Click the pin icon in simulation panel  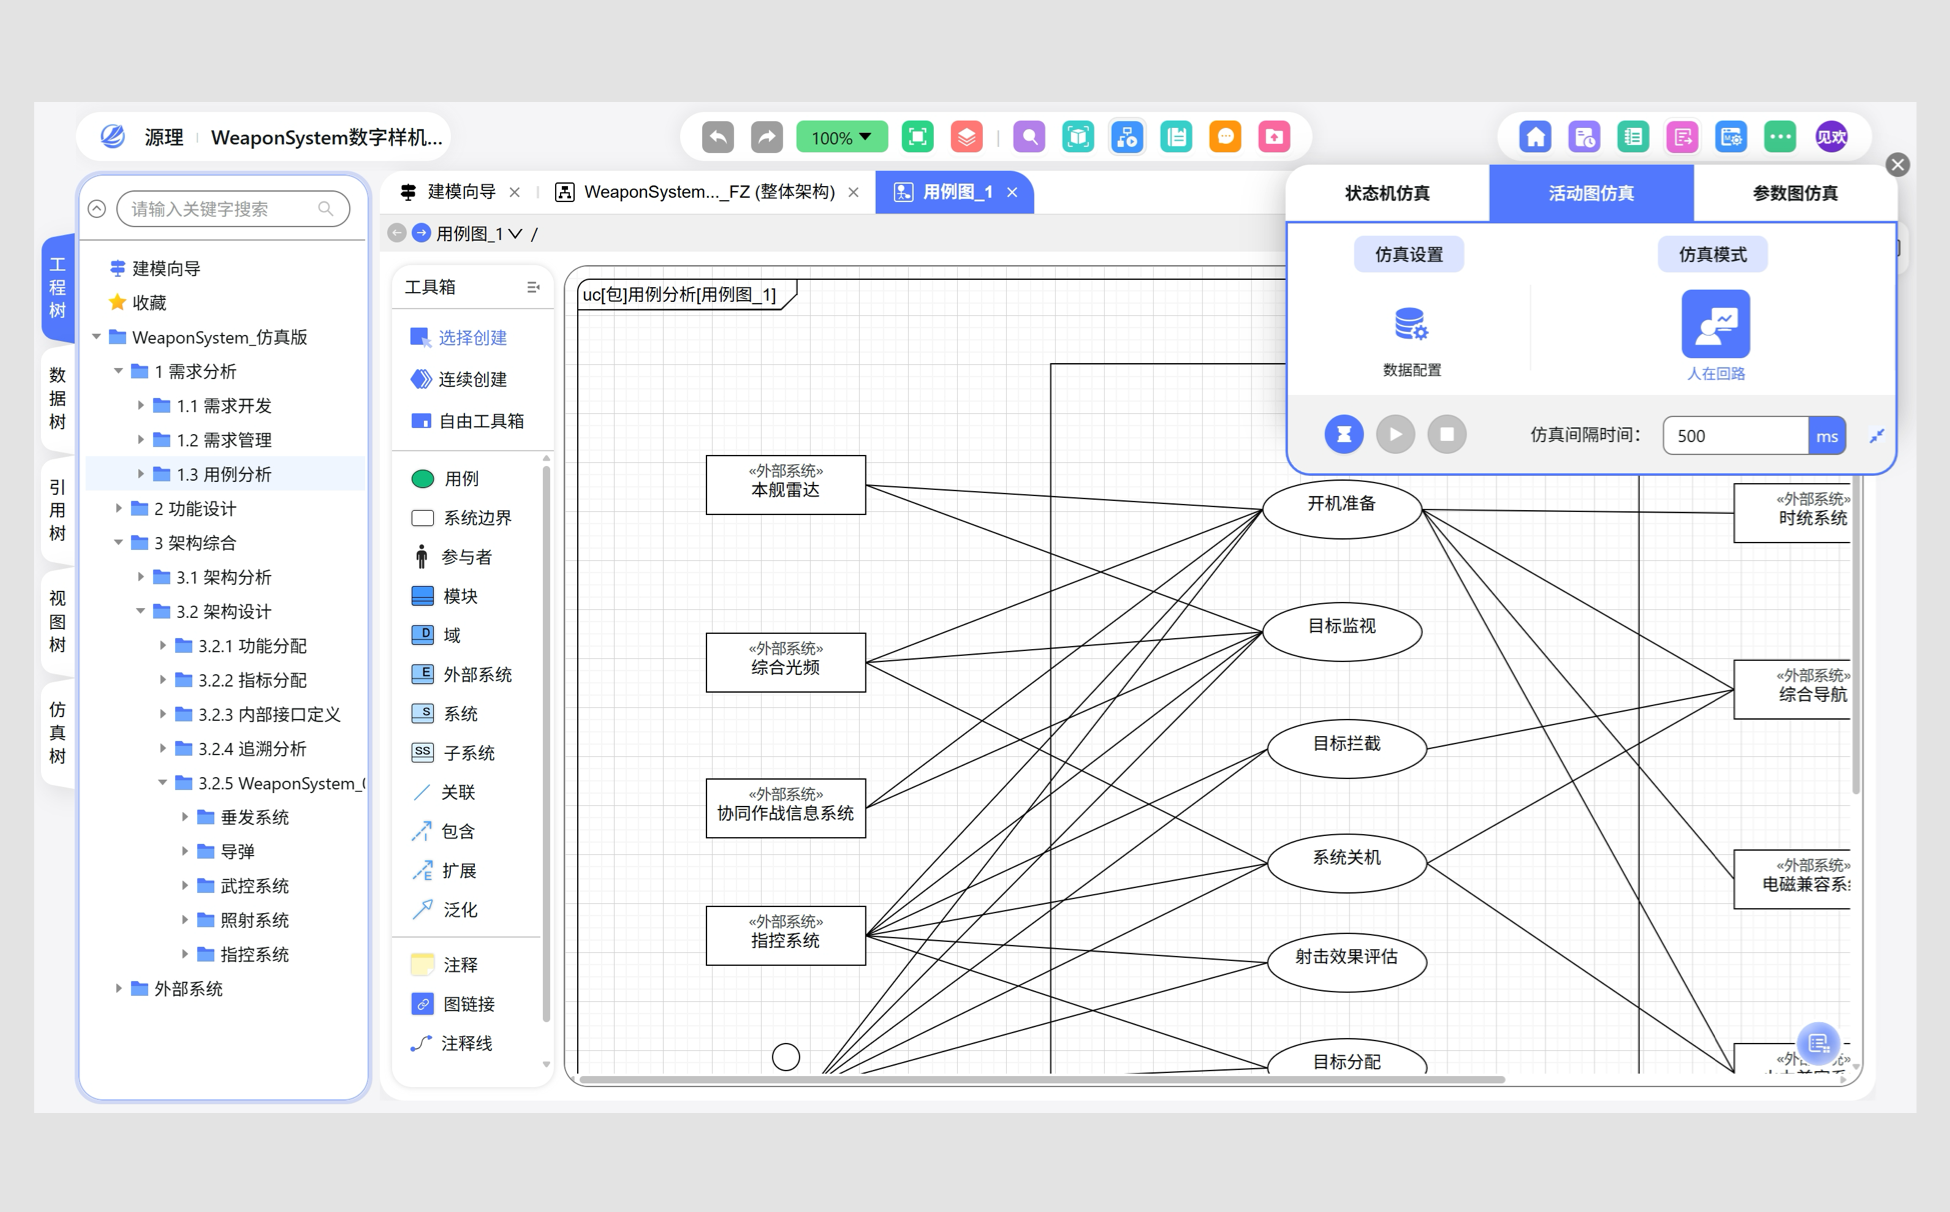tap(1876, 435)
